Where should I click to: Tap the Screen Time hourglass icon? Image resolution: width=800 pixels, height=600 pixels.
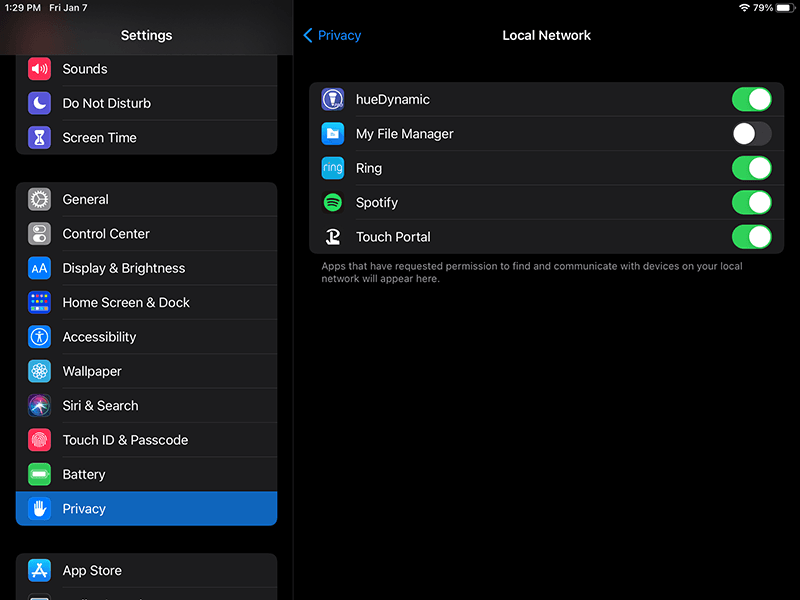(39, 138)
